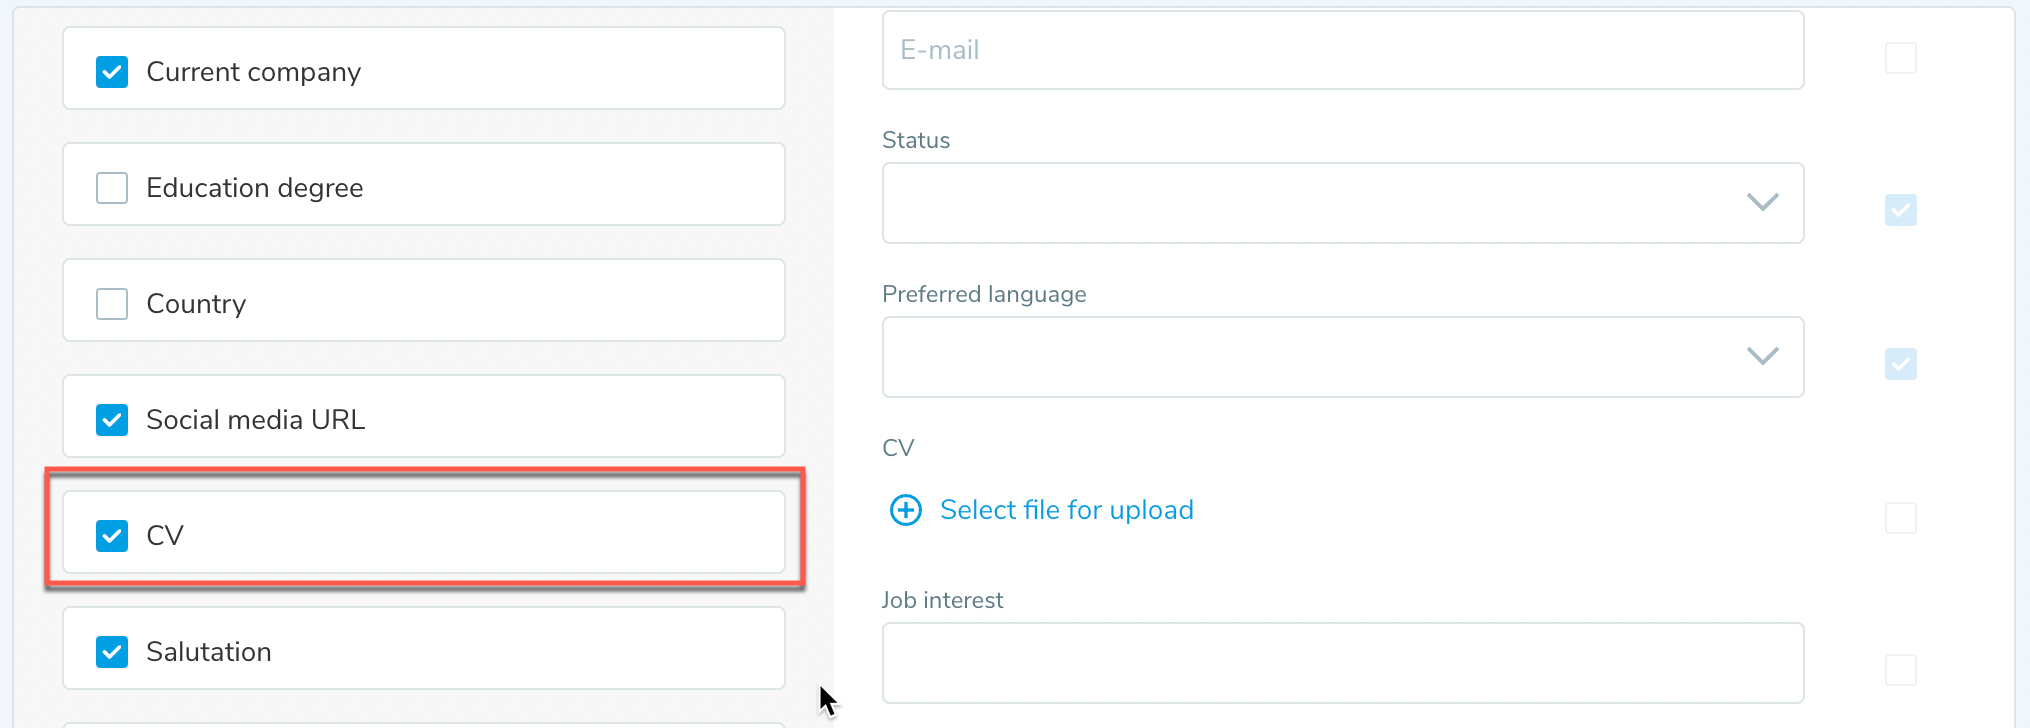Click the Select file for upload link
This screenshot has height=728, width=2030.
click(1066, 510)
